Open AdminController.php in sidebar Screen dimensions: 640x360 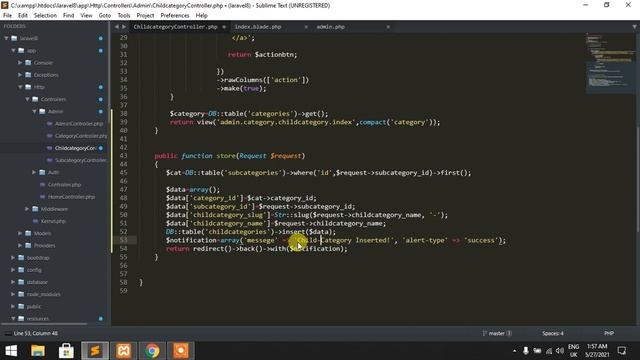[79, 124]
